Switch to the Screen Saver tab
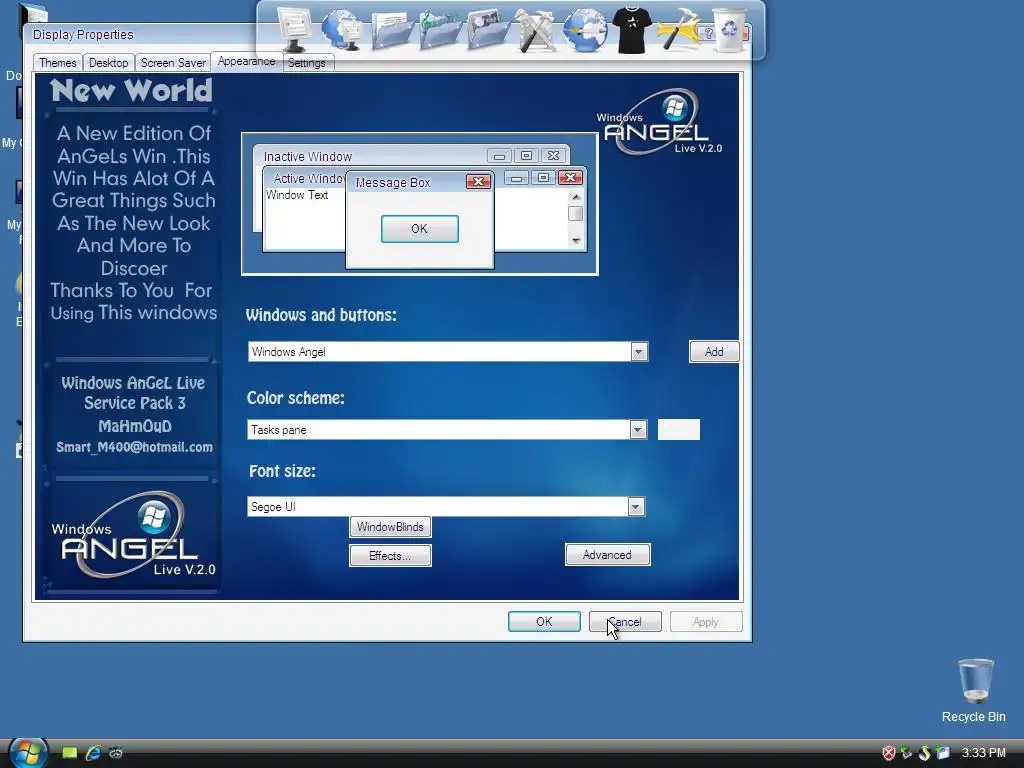Image resolution: width=1024 pixels, height=768 pixels. [173, 63]
